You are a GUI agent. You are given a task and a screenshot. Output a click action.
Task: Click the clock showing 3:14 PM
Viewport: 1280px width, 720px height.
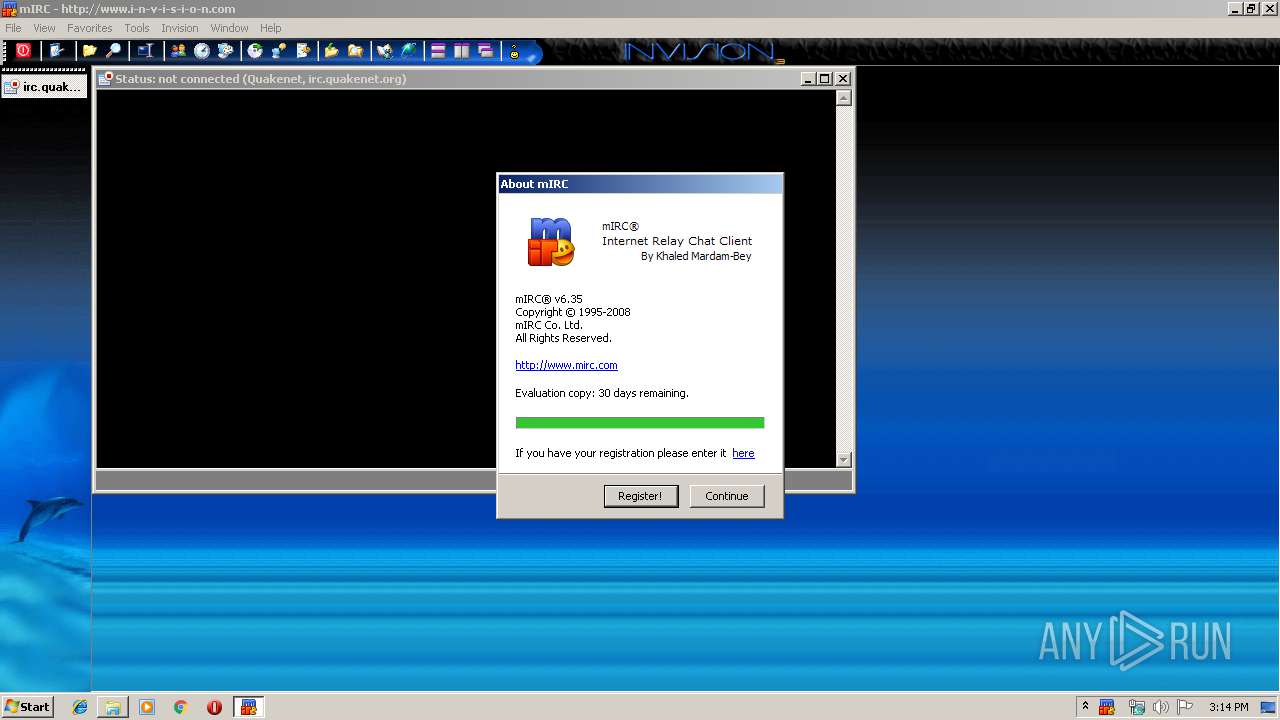[x=1228, y=707]
